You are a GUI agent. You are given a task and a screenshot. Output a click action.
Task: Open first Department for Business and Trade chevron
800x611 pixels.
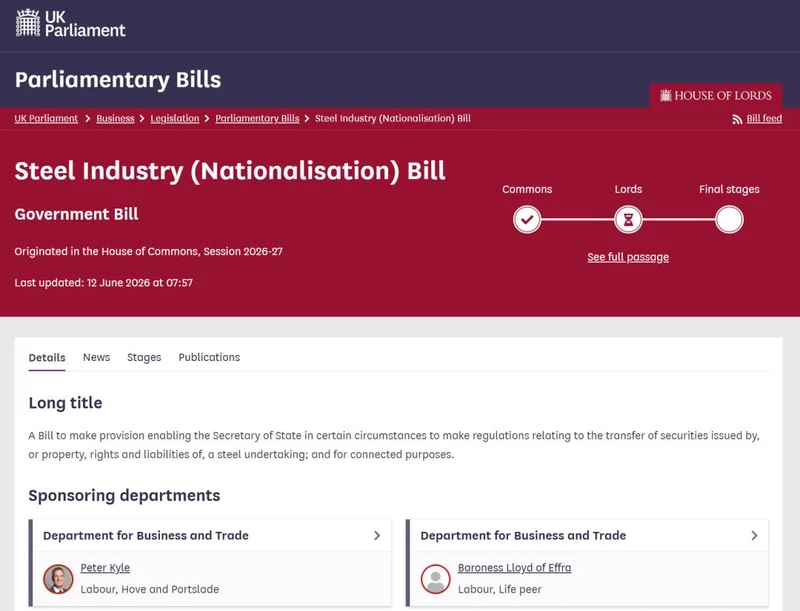coord(377,536)
